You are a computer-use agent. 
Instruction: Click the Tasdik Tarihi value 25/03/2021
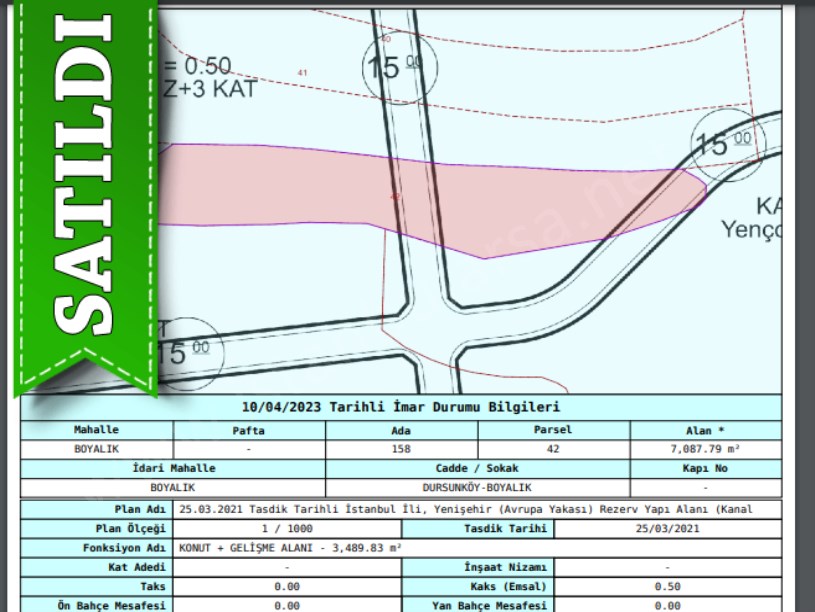point(668,528)
